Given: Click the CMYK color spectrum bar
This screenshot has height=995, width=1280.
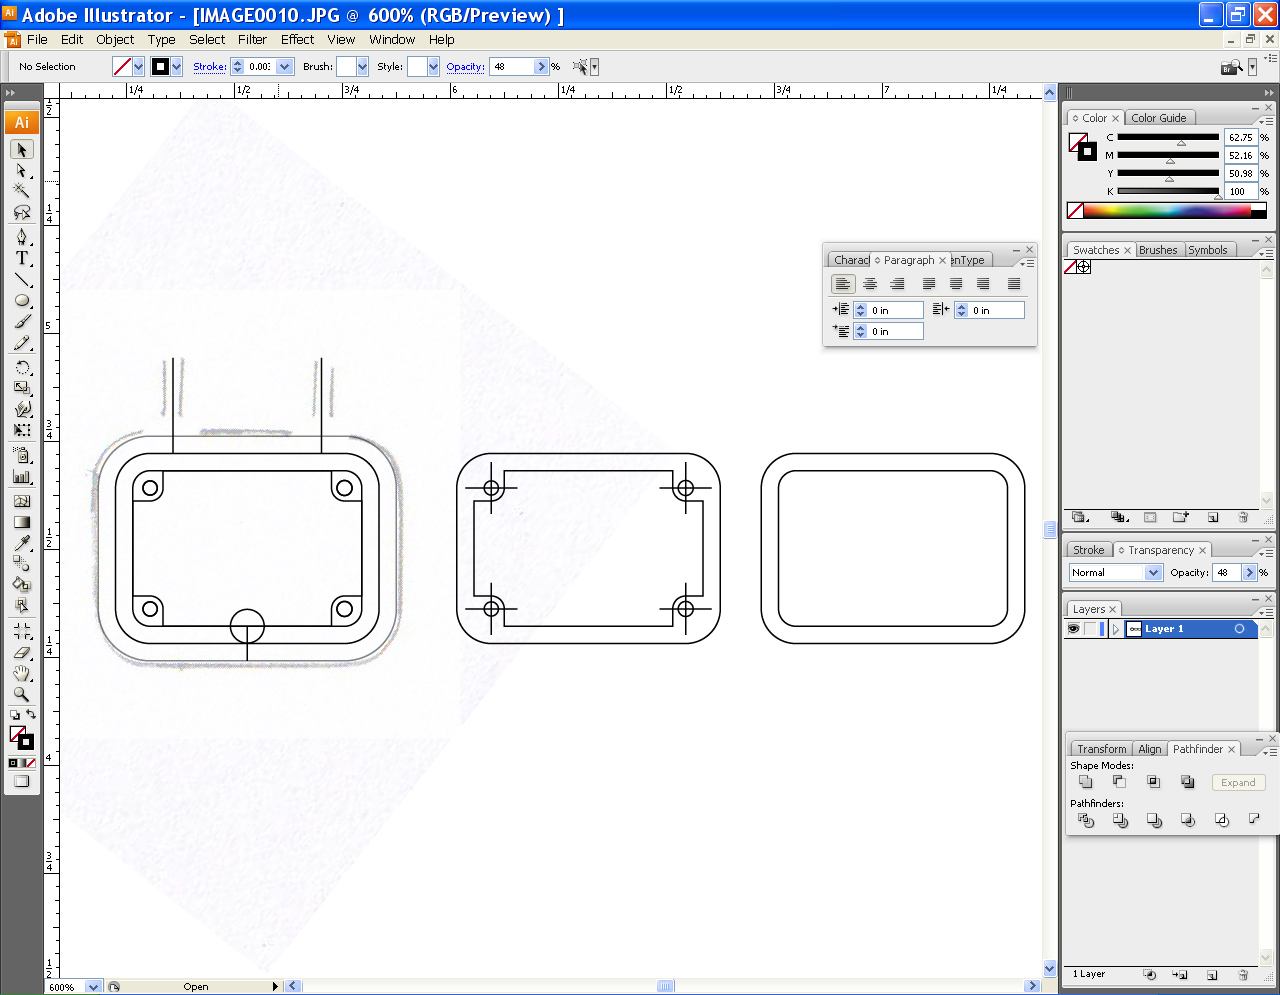Looking at the screenshot, I should 1166,211.
